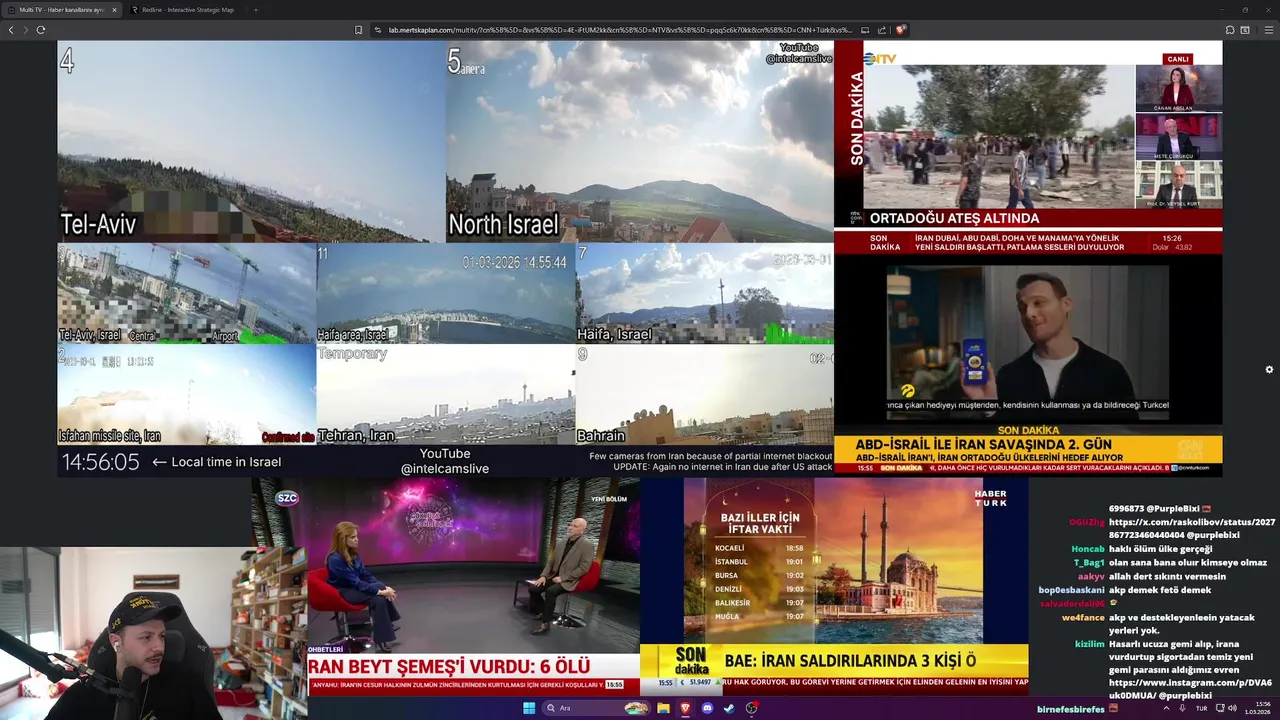
Task: Reload the Multi TV page
Action: tap(41, 30)
